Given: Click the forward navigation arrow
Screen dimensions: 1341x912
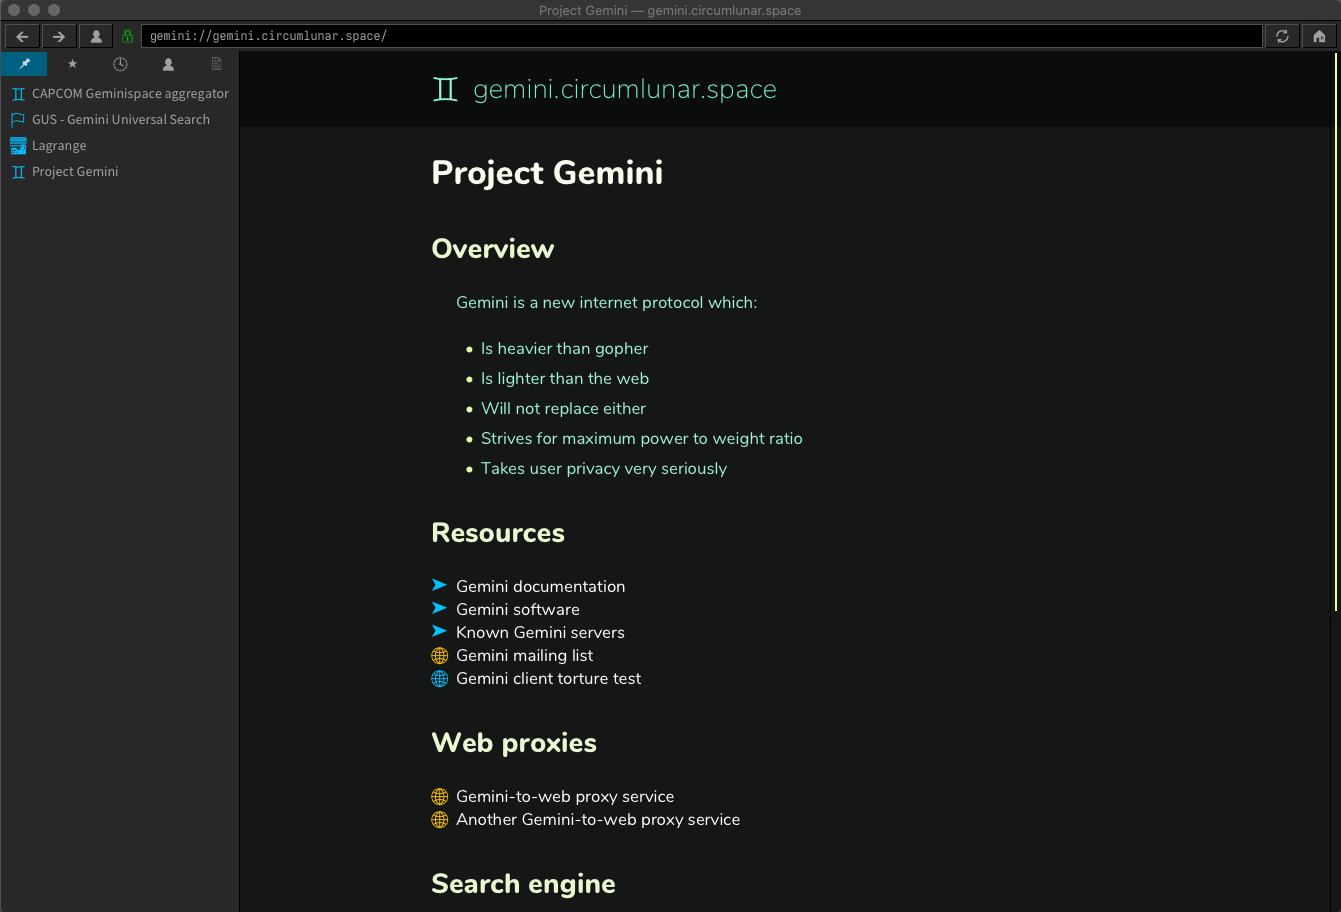Looking at the screenshot, I should coord(59,36).
